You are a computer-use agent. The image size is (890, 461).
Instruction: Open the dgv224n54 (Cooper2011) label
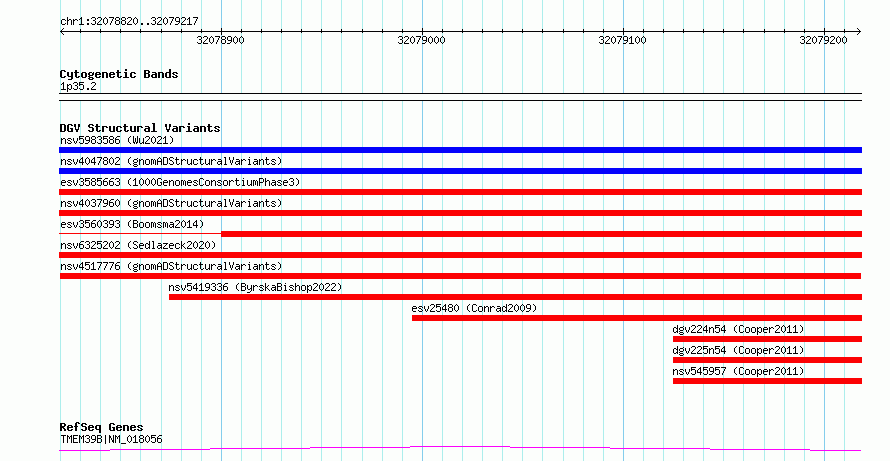[738, 329]
